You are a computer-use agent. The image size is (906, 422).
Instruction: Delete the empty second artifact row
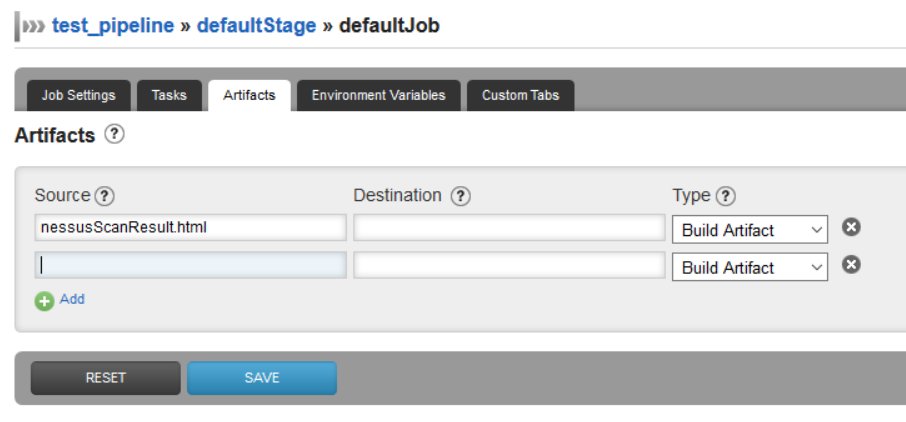[851, 265]
